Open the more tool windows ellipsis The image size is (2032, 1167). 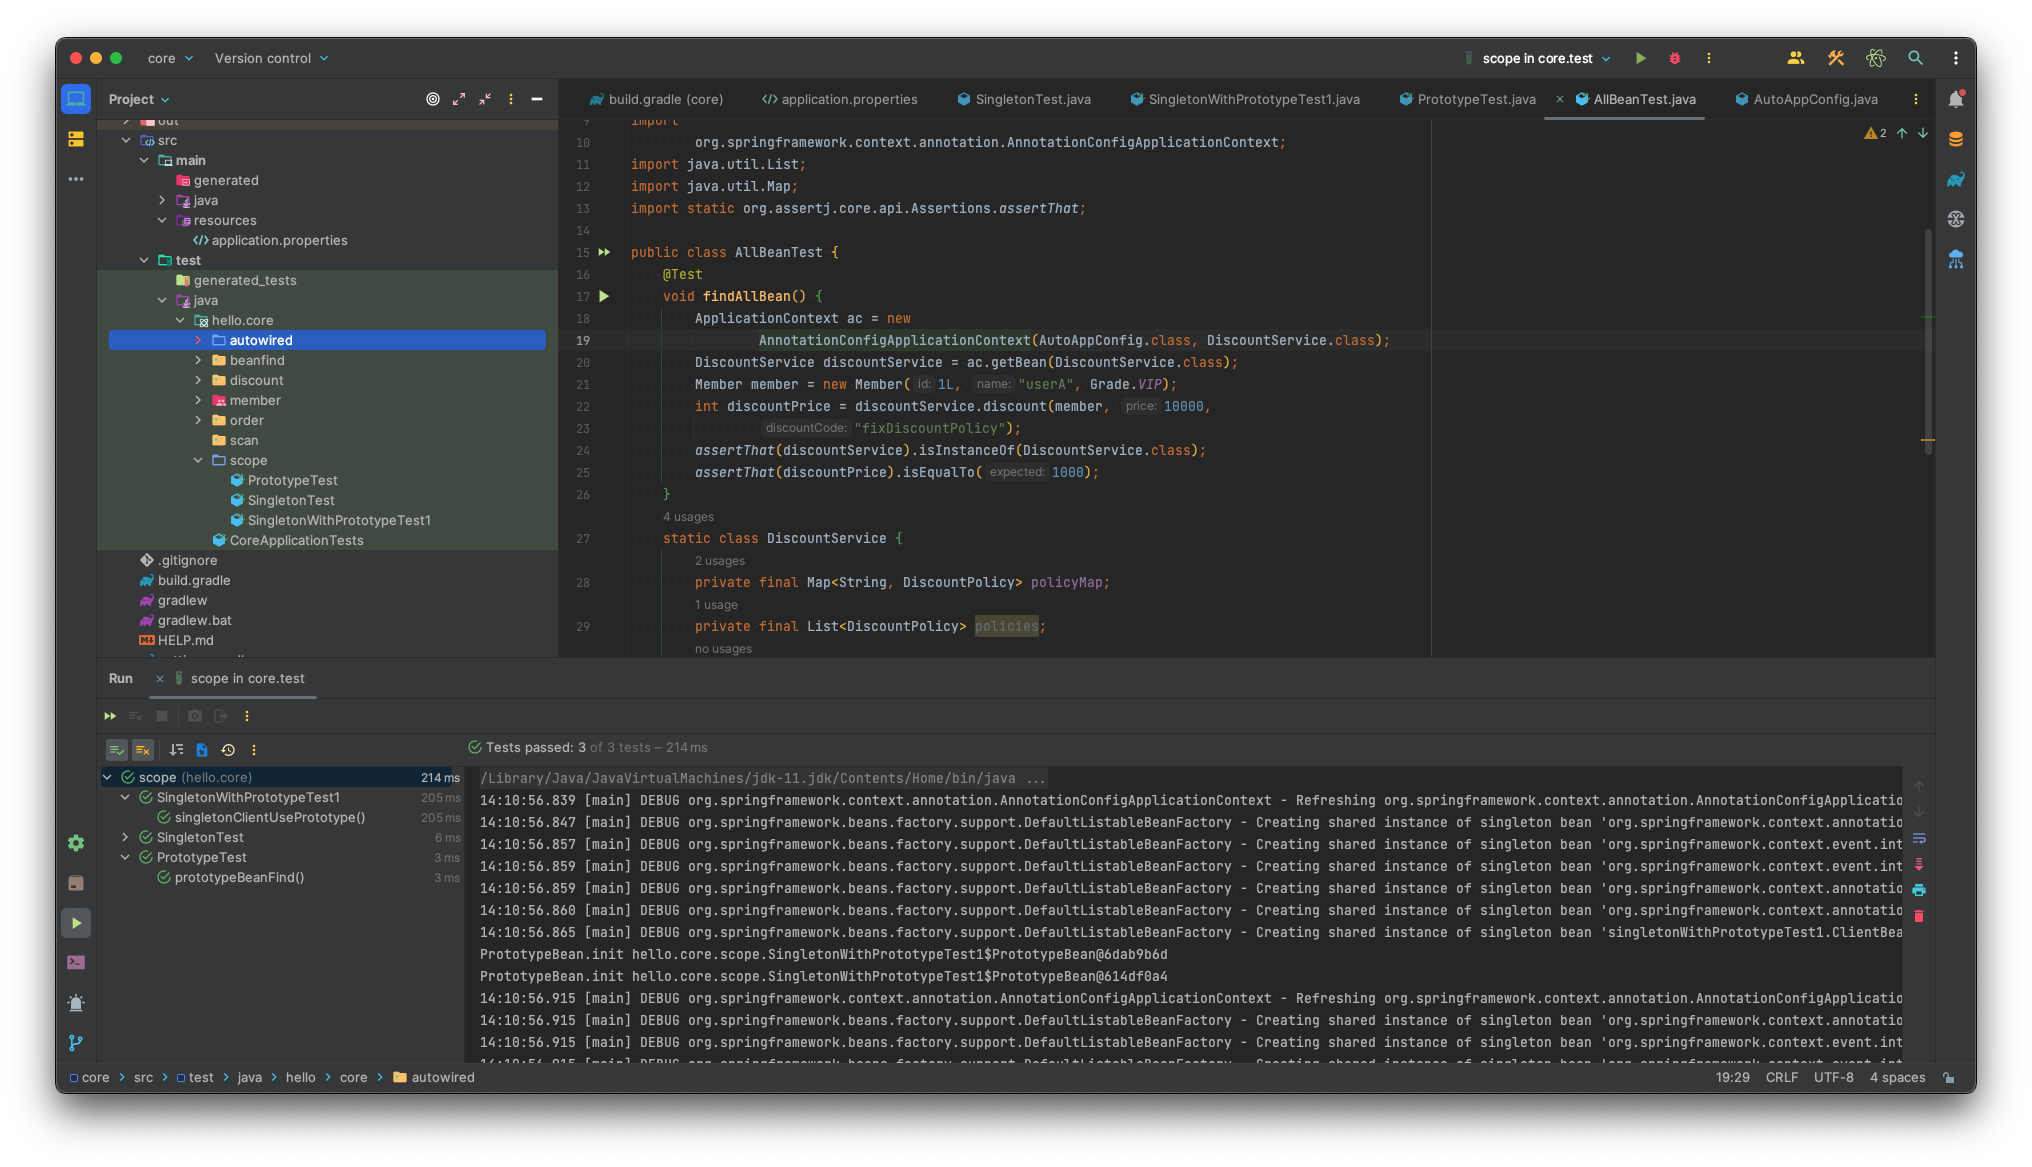76,179
